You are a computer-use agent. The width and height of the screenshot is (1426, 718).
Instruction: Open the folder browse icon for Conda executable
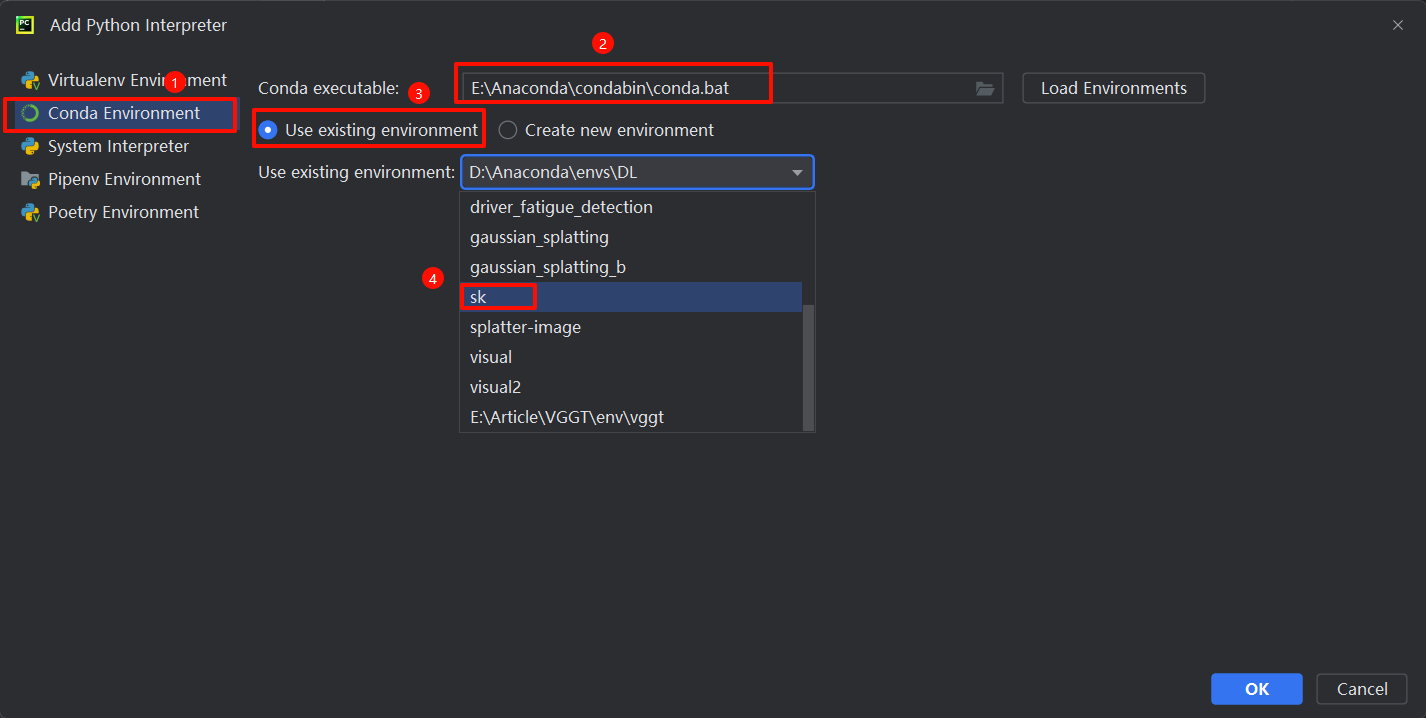[x=985, y=88]
